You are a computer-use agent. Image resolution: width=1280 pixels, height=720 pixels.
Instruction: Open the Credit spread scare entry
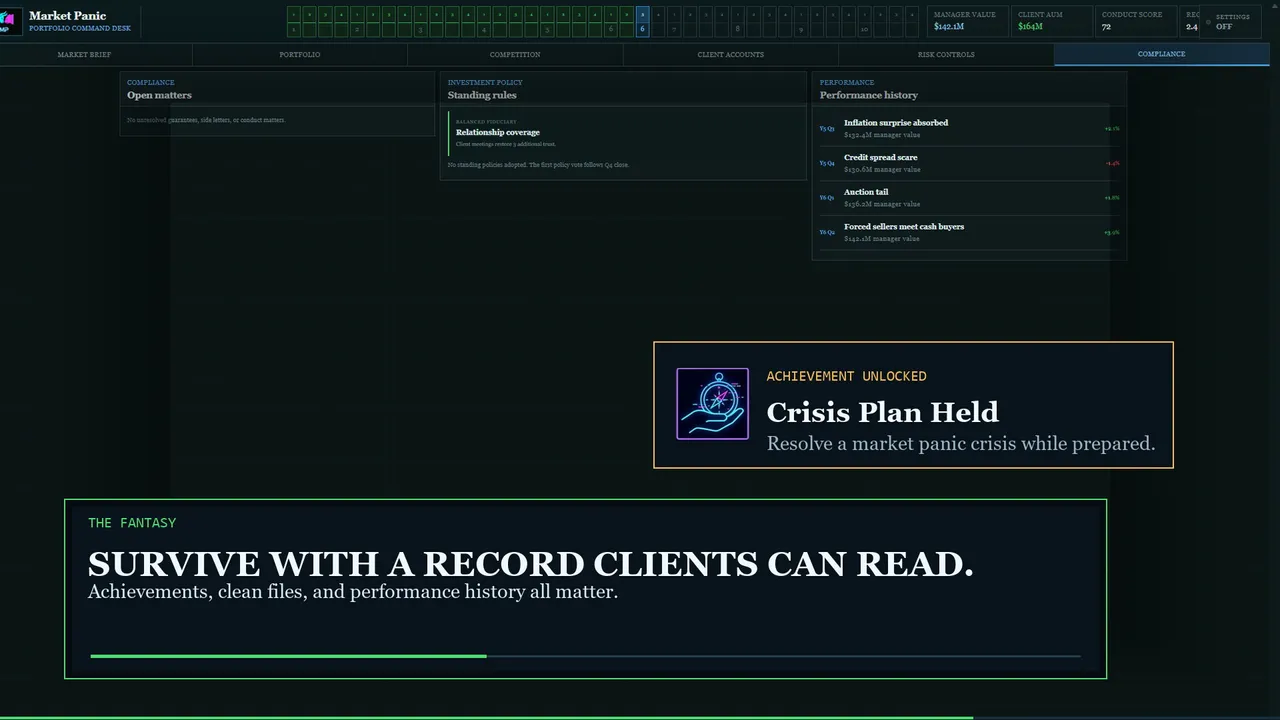click(969, 163)
